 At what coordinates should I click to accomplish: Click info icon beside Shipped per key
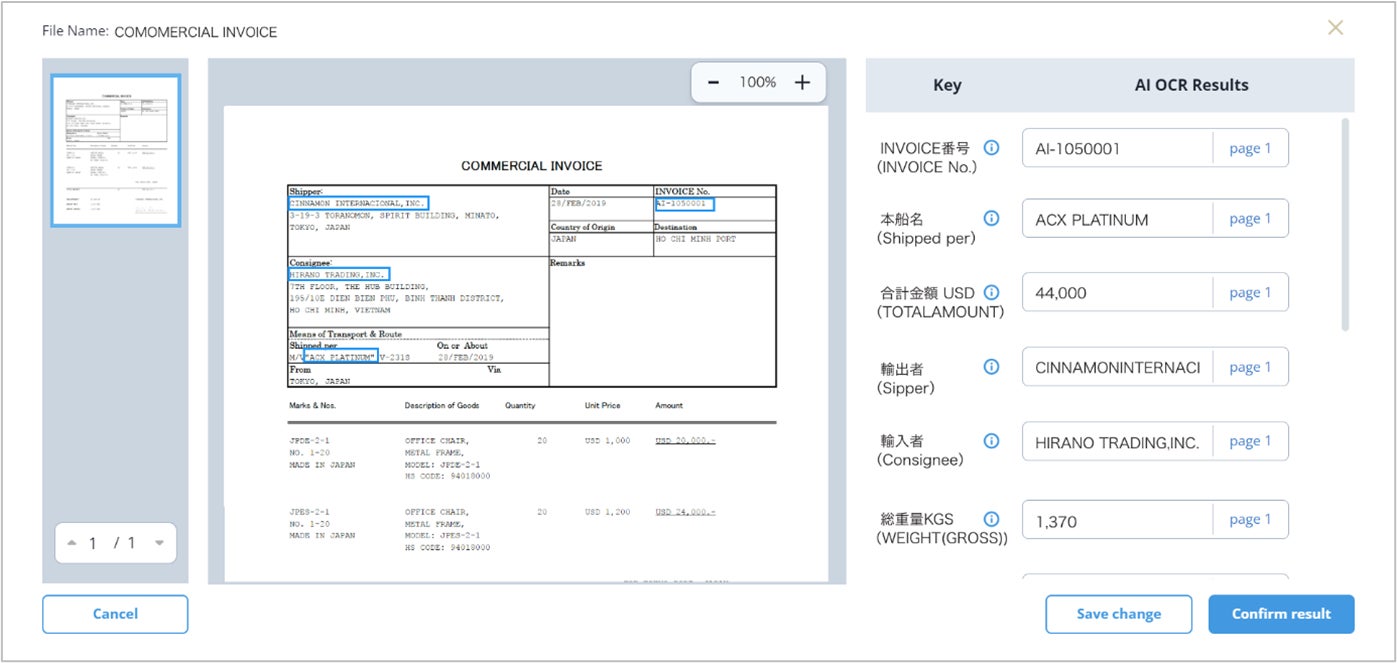[x=991, y=218]
